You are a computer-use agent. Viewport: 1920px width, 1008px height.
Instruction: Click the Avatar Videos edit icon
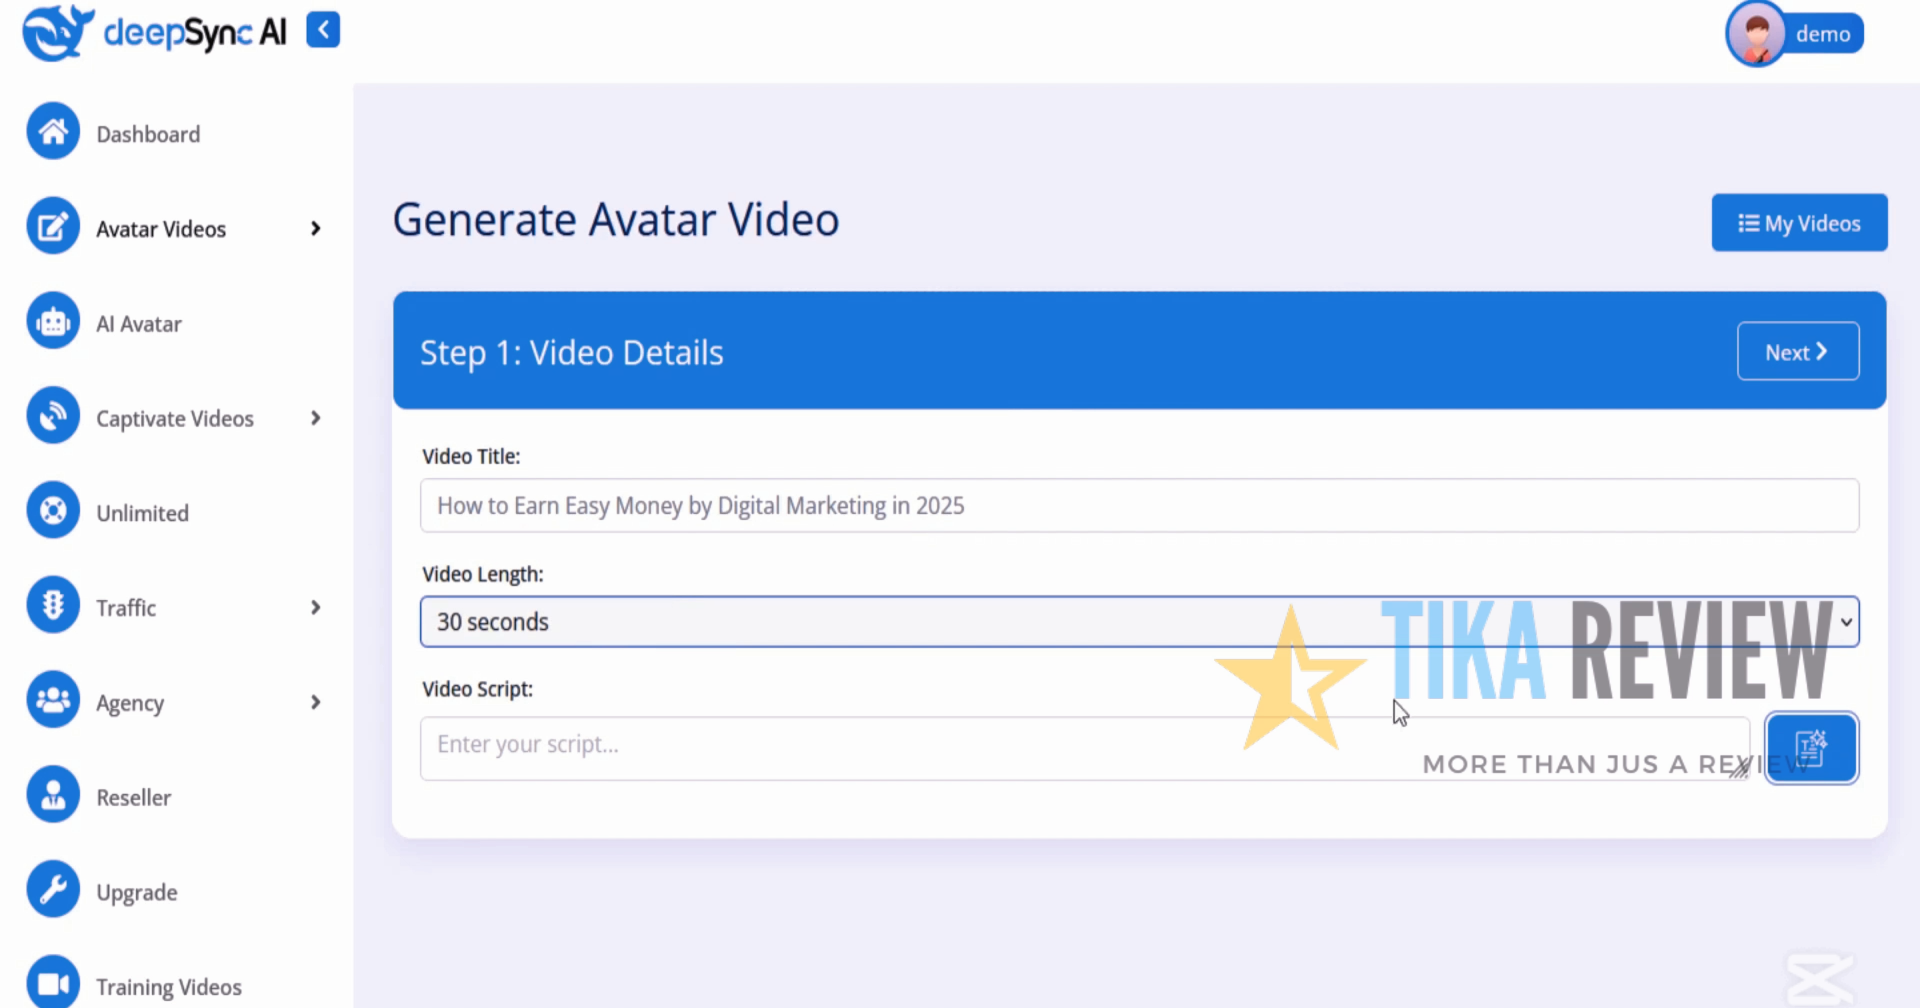pos(53,226)
